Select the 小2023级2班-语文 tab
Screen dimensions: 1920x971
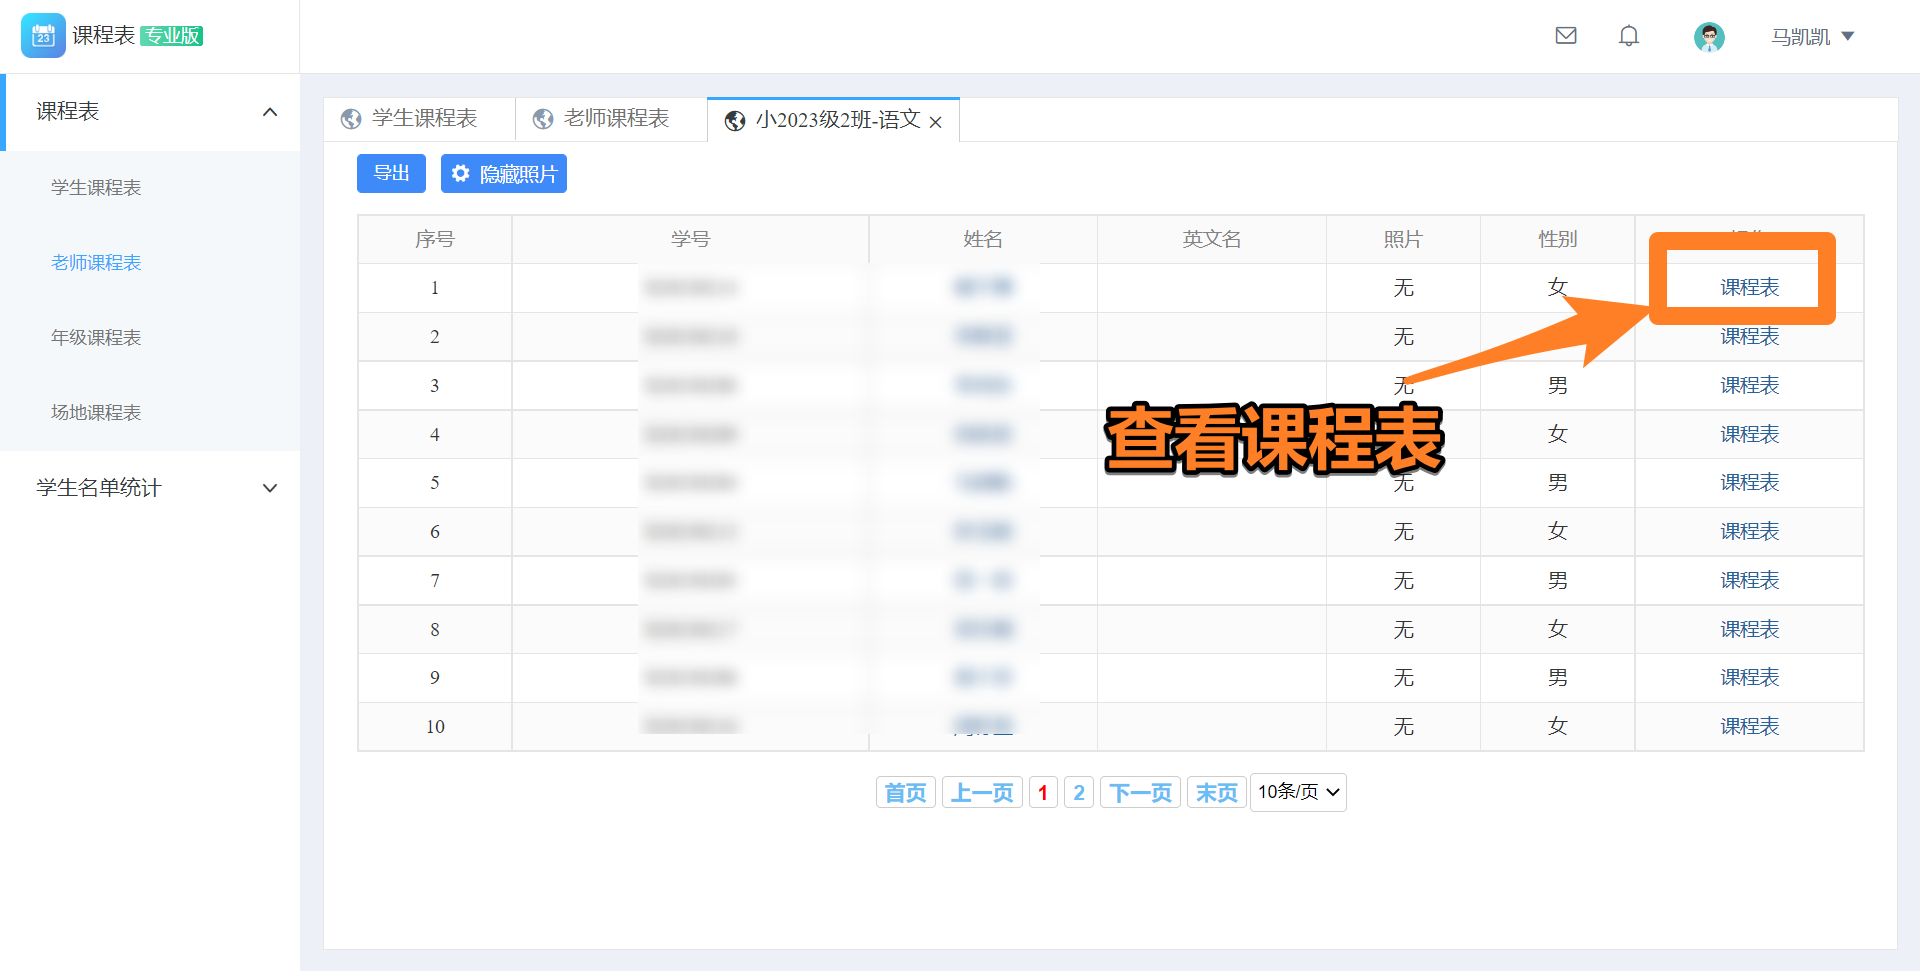[833, 120]
